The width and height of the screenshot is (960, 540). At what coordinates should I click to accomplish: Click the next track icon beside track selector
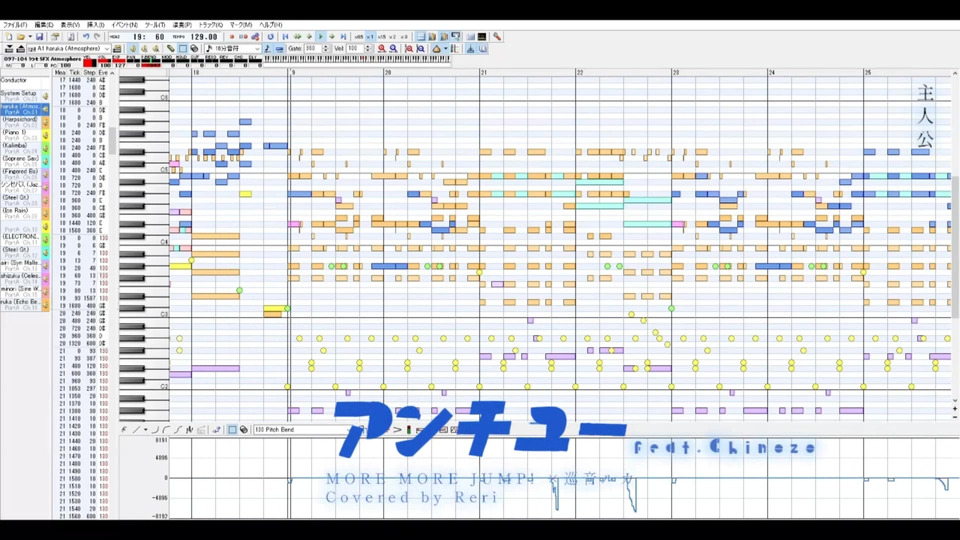[20, 48]
